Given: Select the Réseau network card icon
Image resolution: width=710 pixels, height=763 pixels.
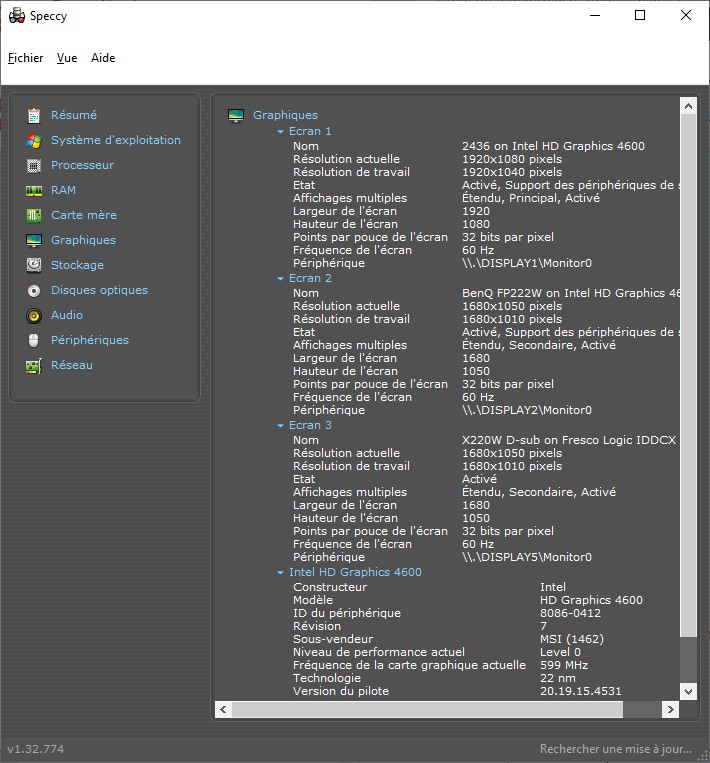Looking at the screenshot, I should pyautogui.click(x=34, y=366).
